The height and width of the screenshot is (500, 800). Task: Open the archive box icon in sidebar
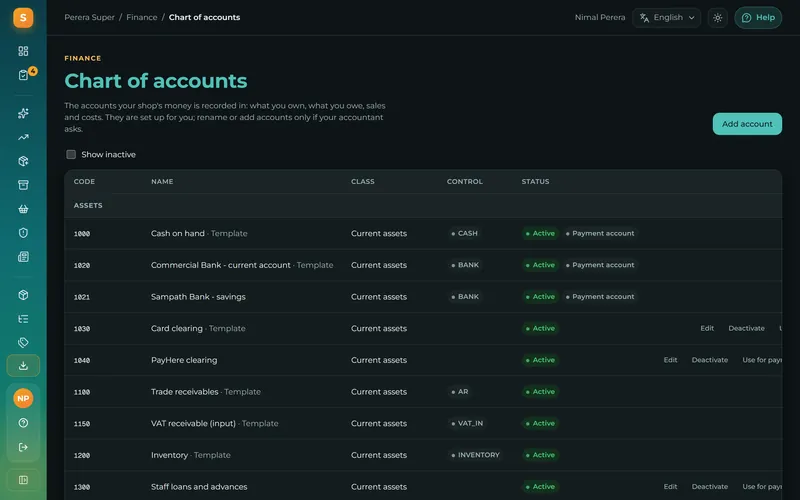point(23,185)
